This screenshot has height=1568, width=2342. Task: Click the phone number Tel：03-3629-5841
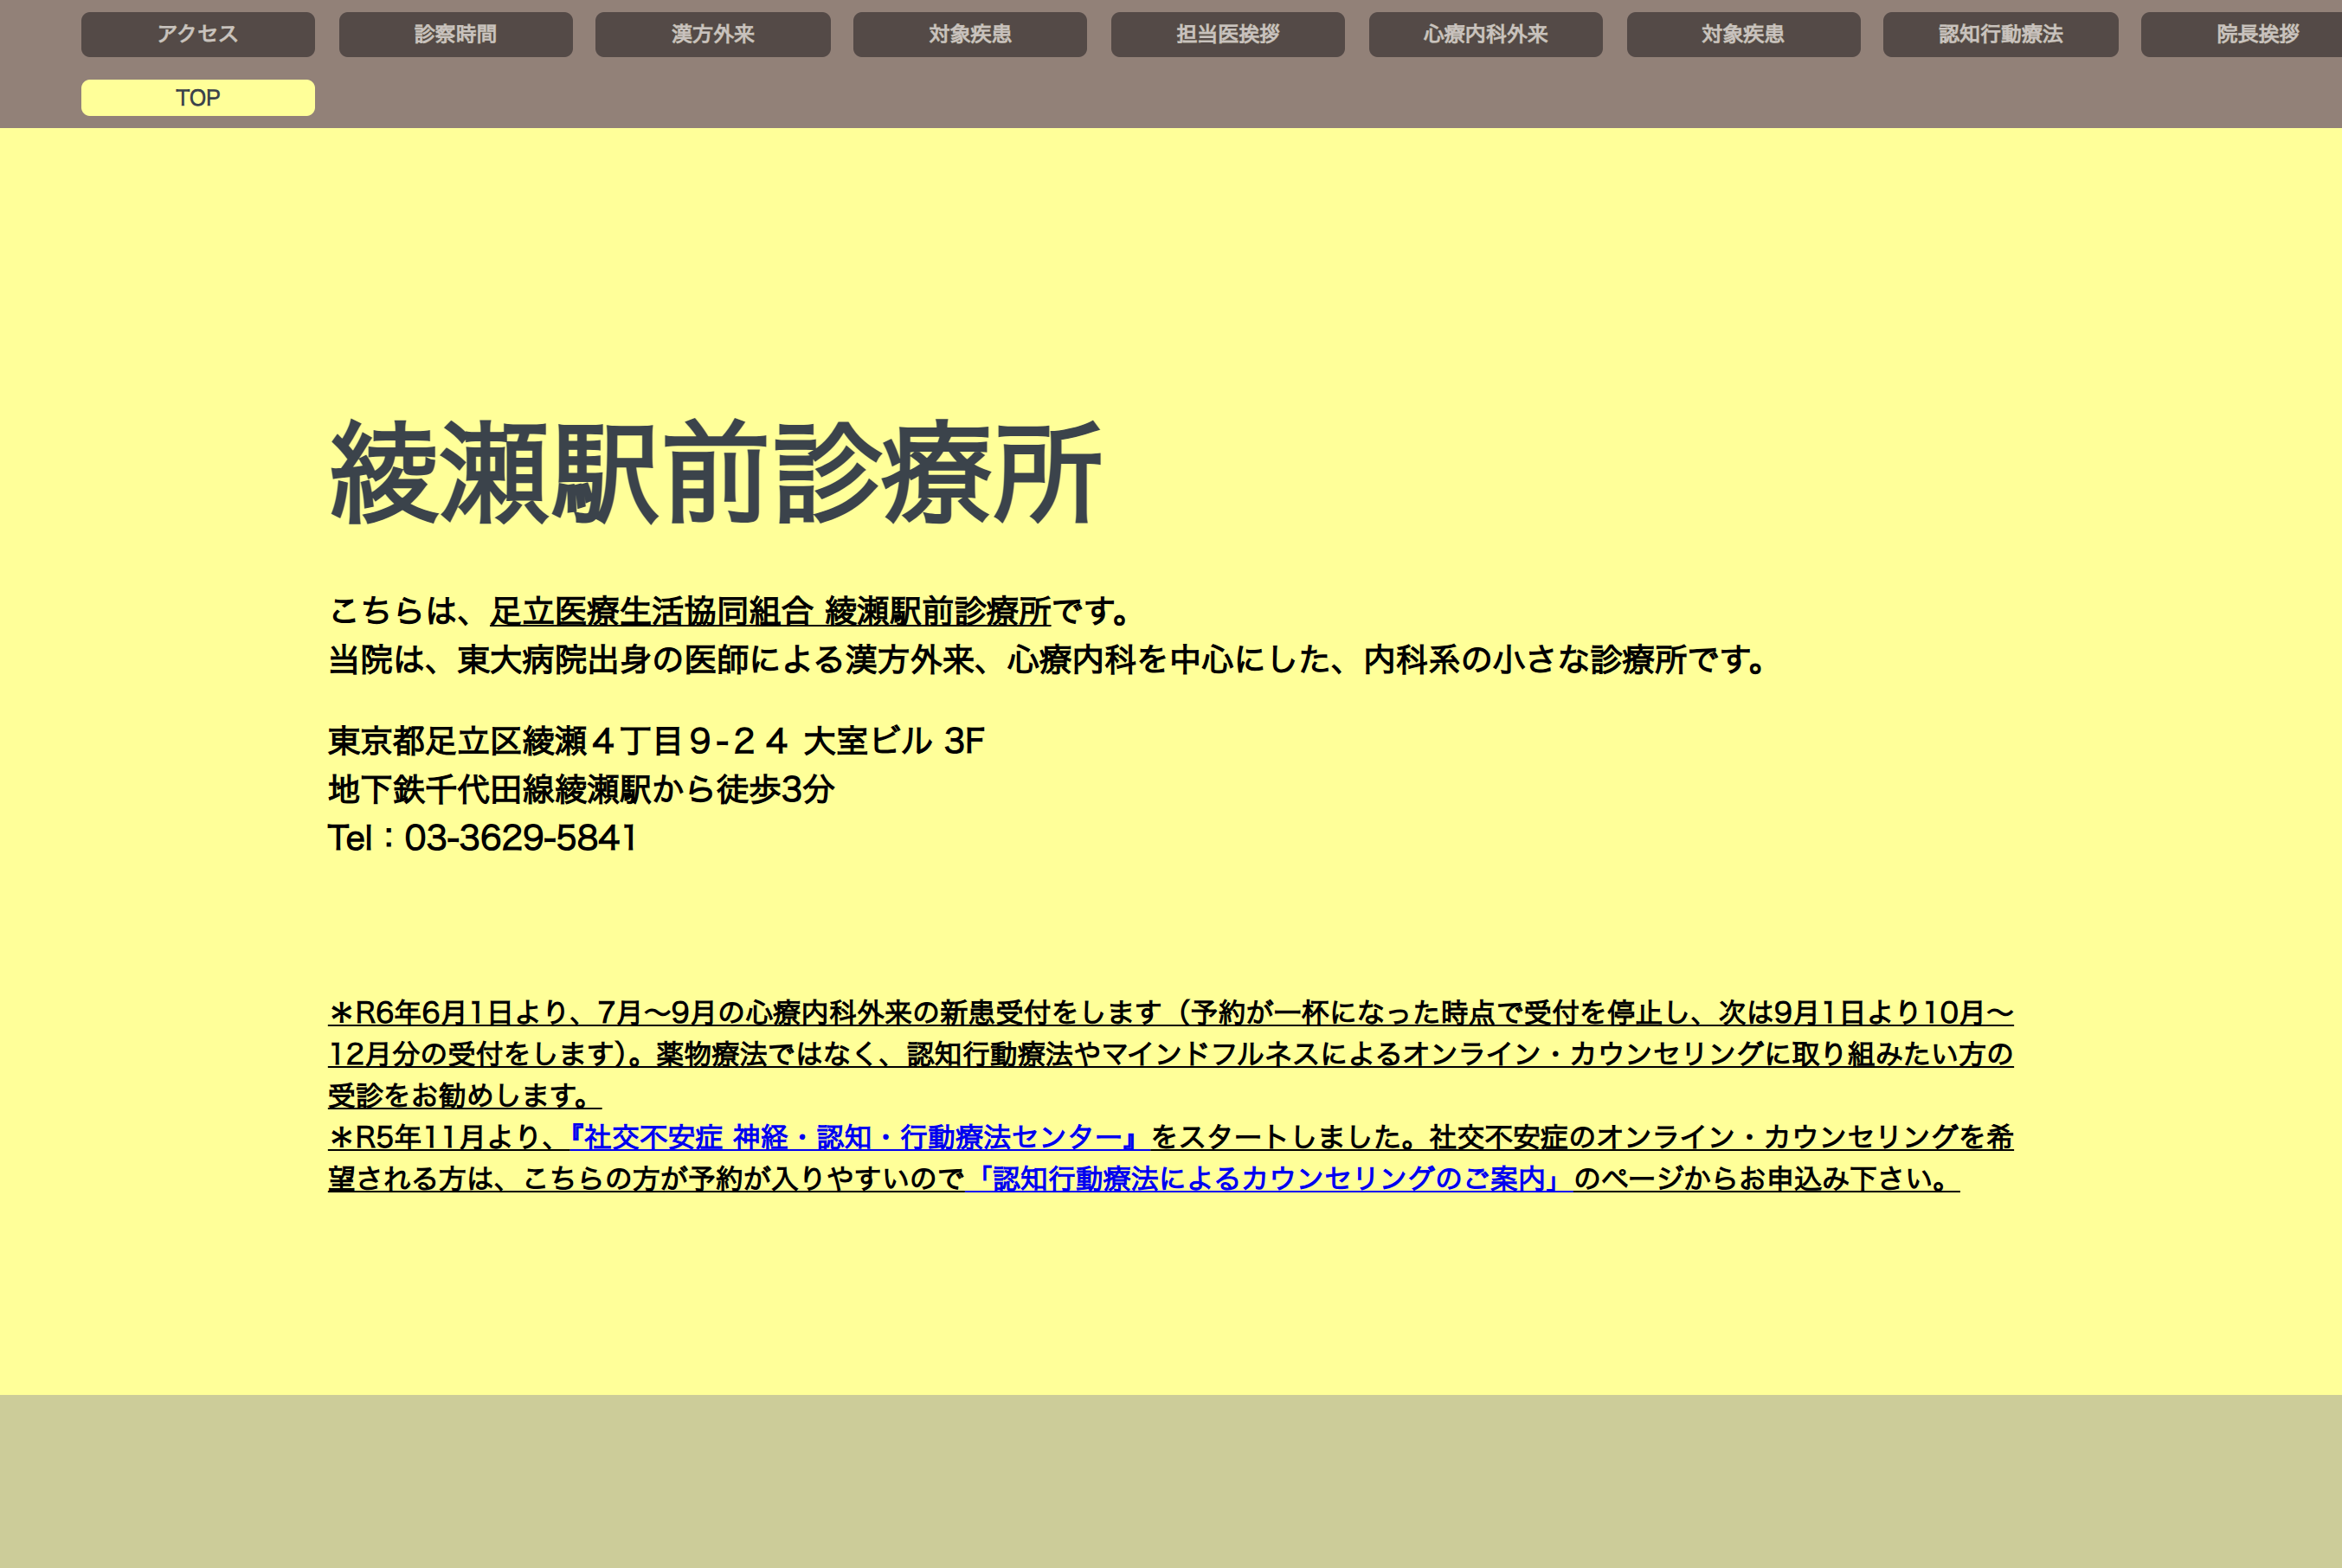coord(483,838)
